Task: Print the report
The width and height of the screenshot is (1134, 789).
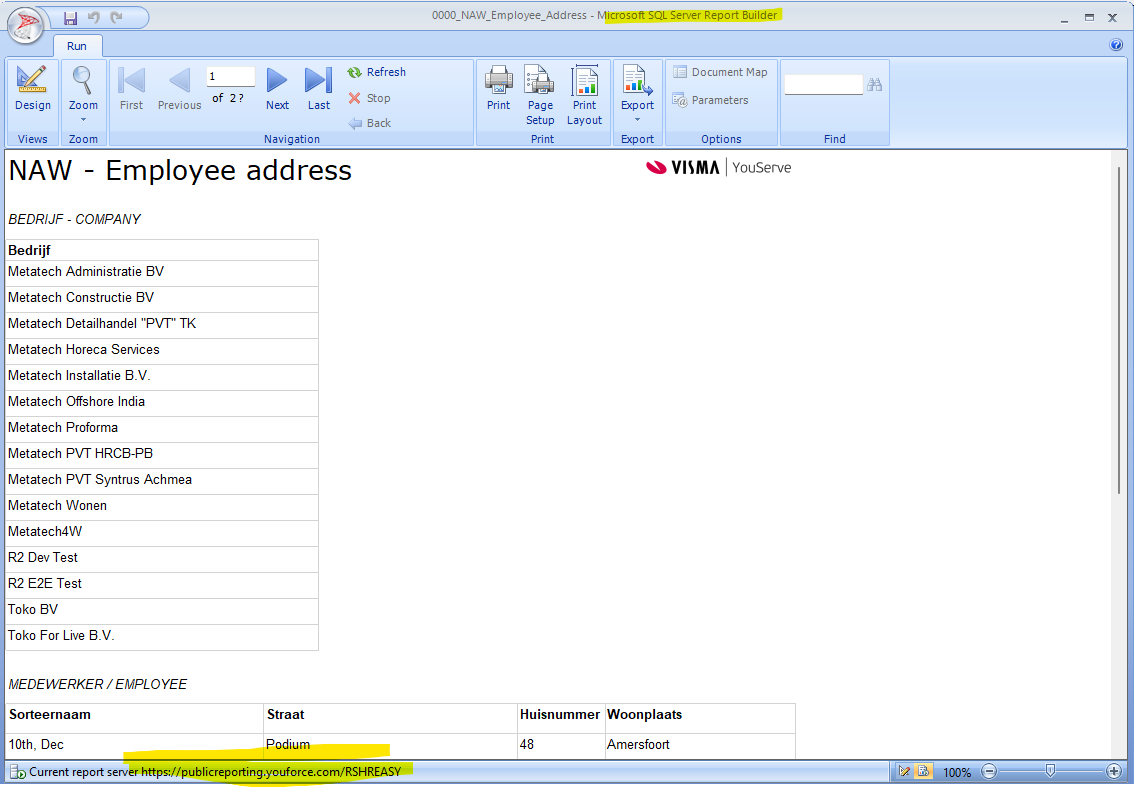Action: click(498, 88)
